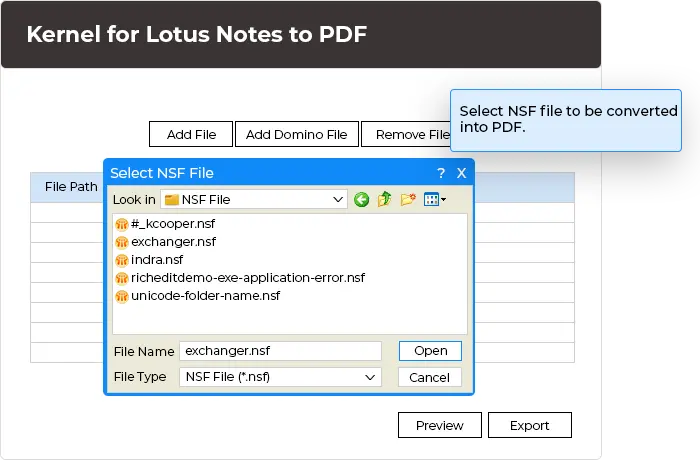Click the indra.nsf file icon
This screenshot has height=460, width=700.
pos(121,260)
